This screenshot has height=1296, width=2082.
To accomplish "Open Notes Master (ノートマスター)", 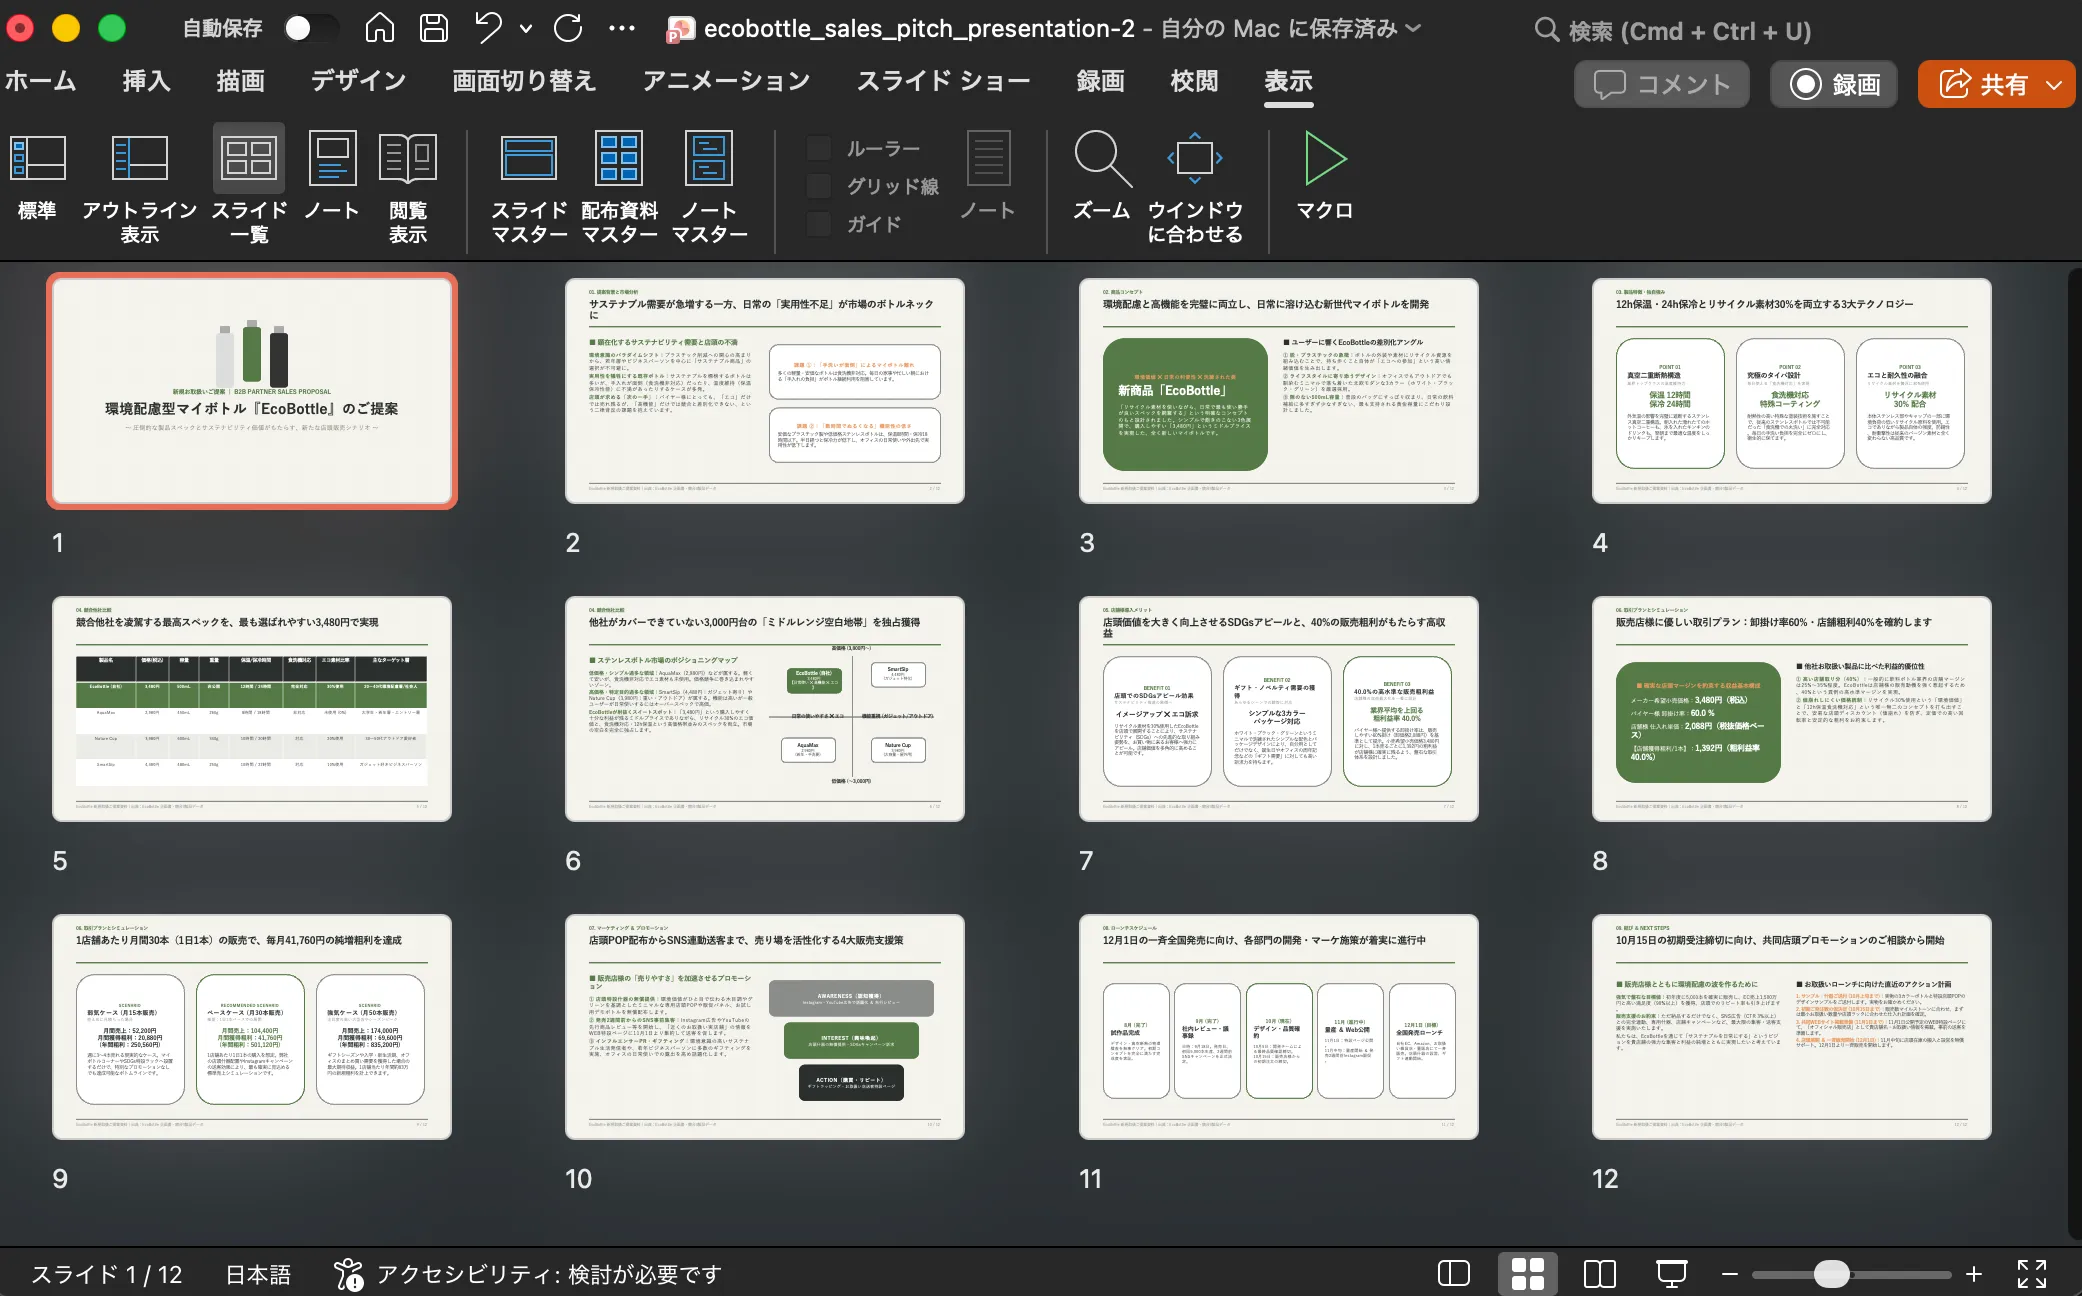I will tap(709, 188).
